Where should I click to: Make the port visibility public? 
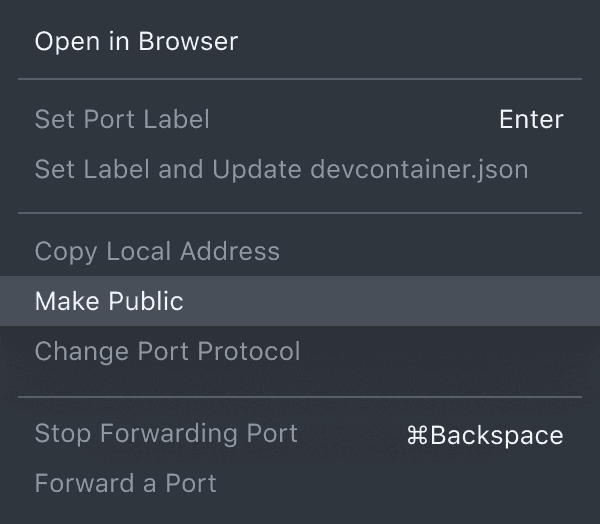(109, 301)
